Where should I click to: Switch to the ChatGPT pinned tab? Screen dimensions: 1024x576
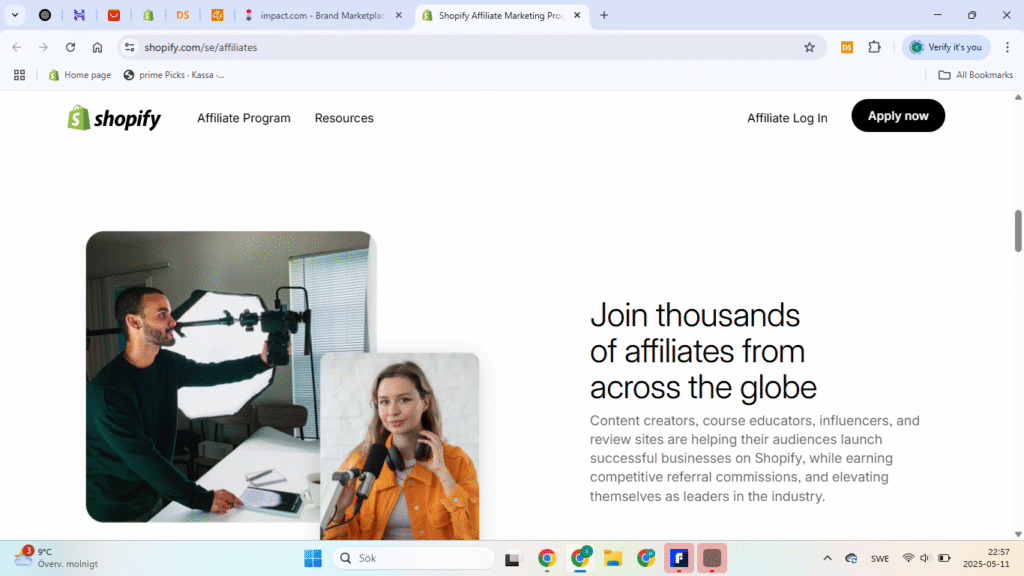pos(45,15)
